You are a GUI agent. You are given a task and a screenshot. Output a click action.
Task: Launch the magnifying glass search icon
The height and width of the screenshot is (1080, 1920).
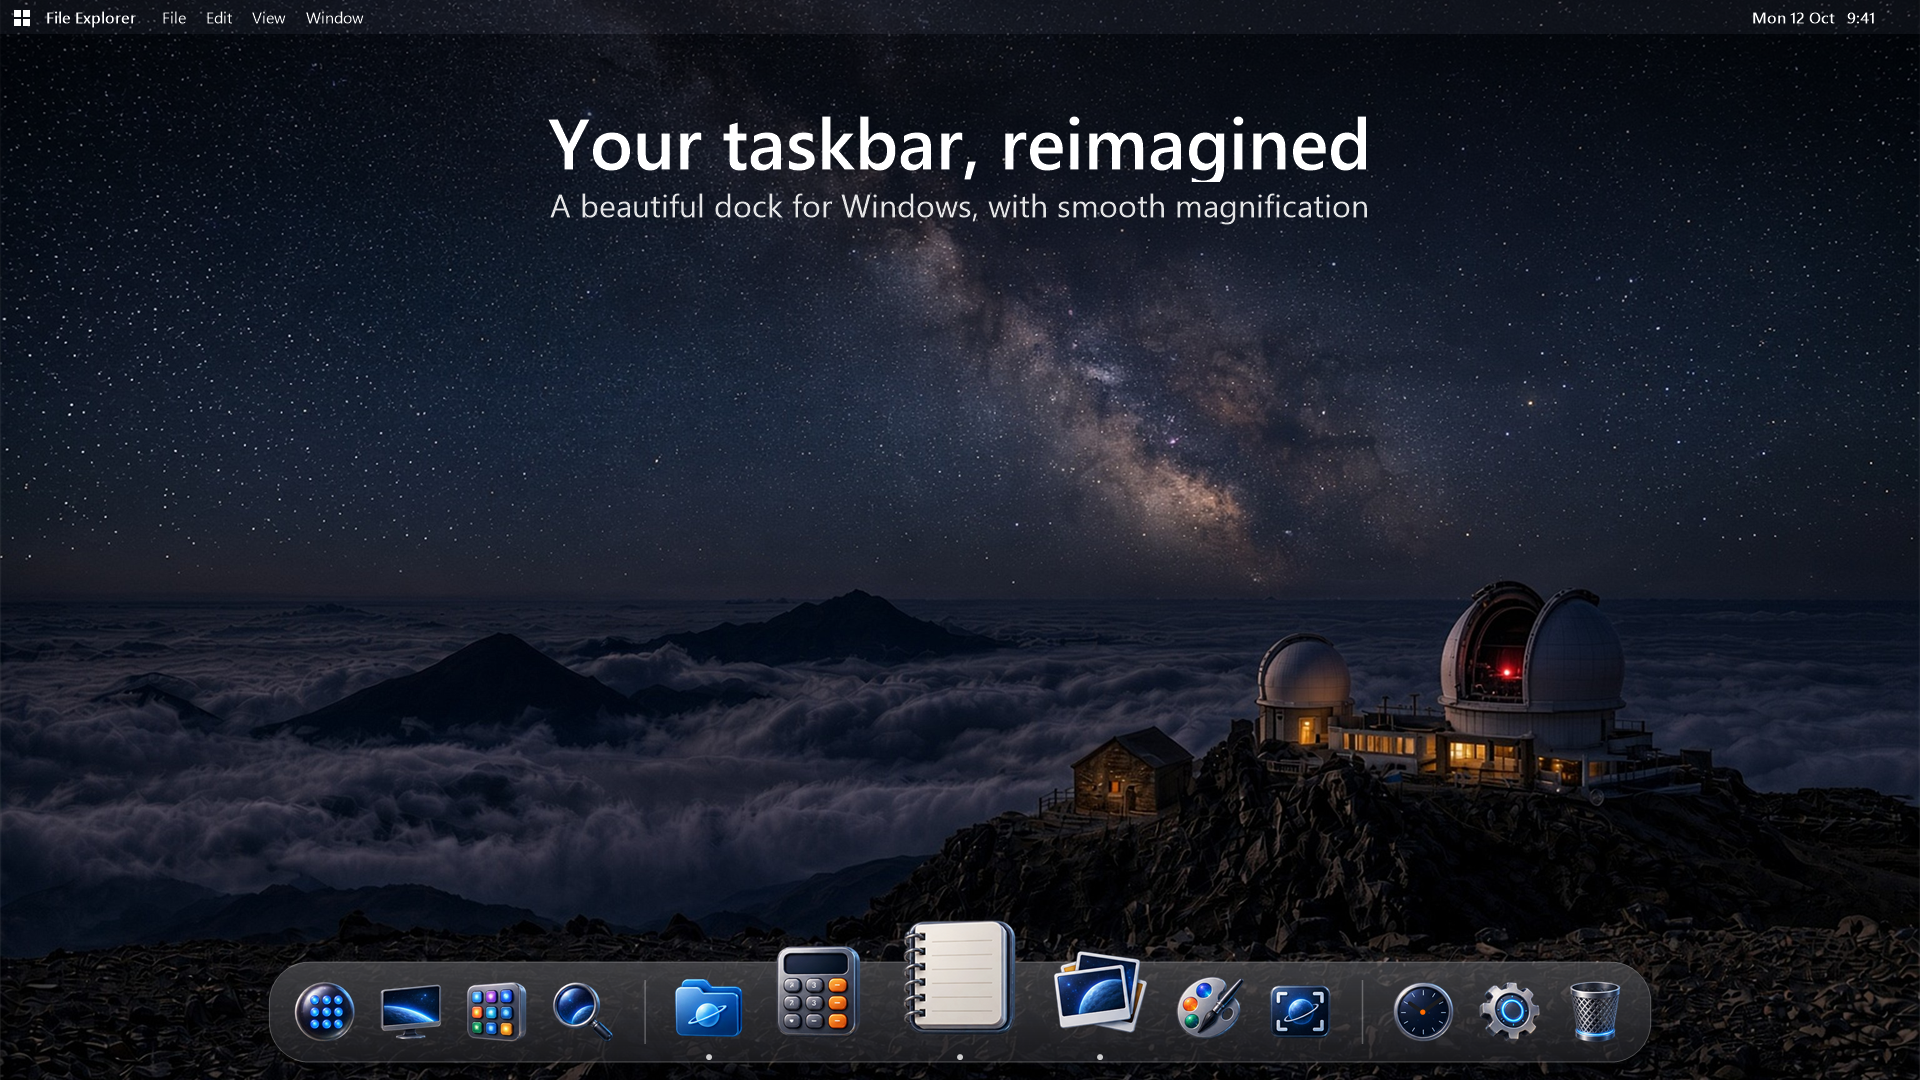(x=582, y=1011)
